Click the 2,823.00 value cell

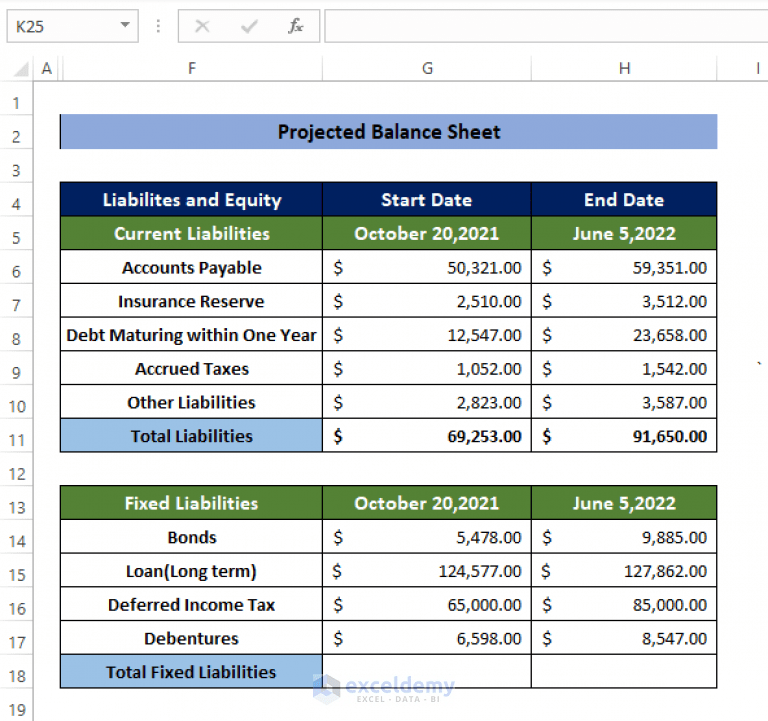427,402
